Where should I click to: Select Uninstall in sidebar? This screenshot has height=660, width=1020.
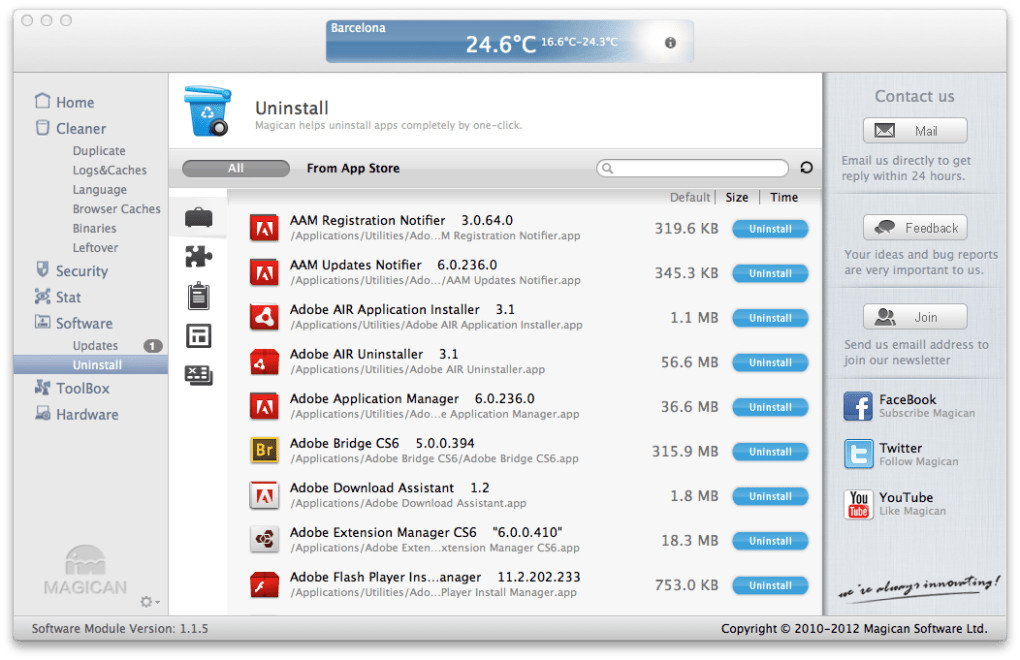tap(91, 365)
